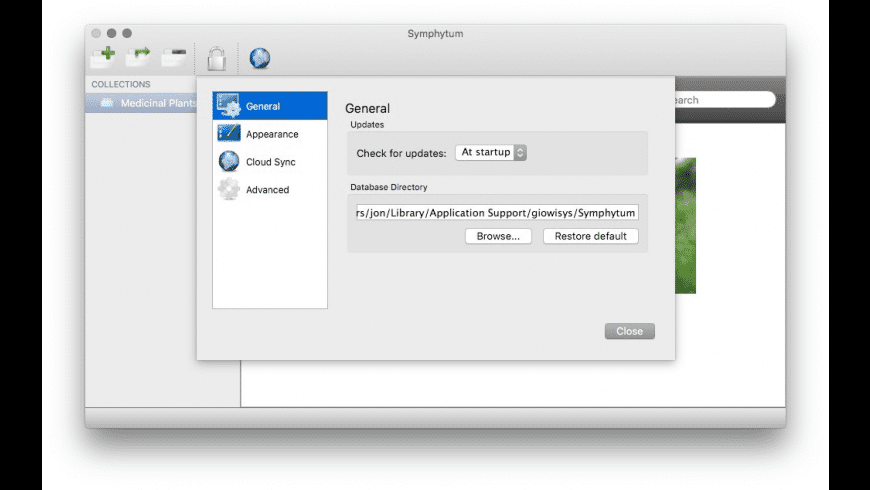Click the green plant image thumbnail behind the dialog
870x490 pixels.
tap(685, 226)
